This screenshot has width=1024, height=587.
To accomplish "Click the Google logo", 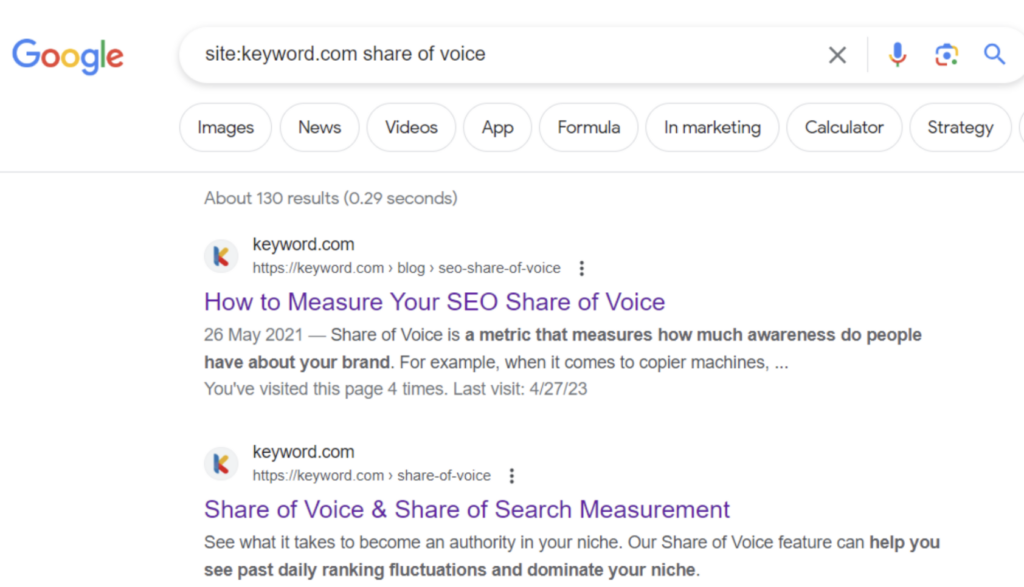I will [67, 56].
